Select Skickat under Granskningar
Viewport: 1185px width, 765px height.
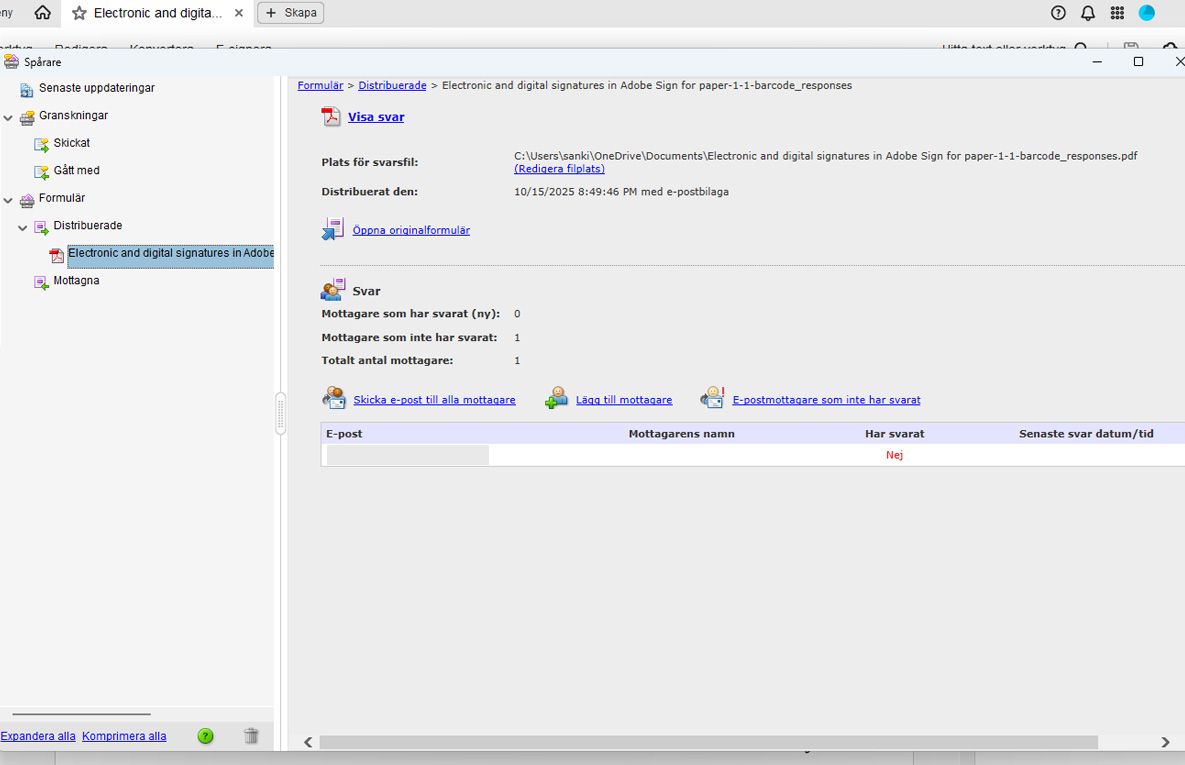pos(72,142)
